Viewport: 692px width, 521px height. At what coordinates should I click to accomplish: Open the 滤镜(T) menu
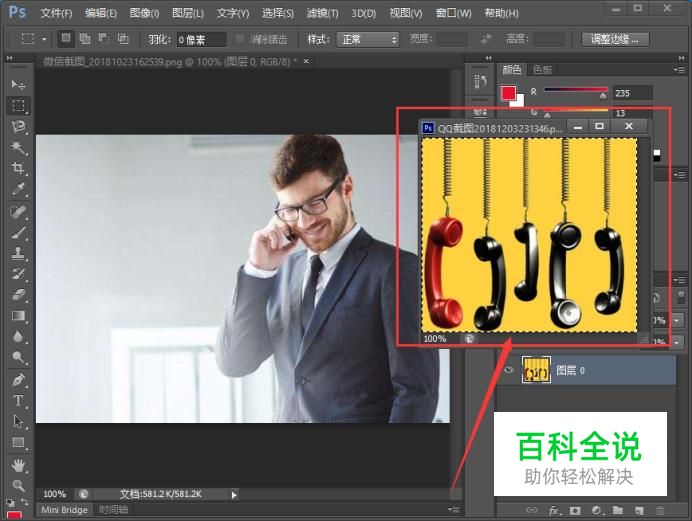[323, 13]
